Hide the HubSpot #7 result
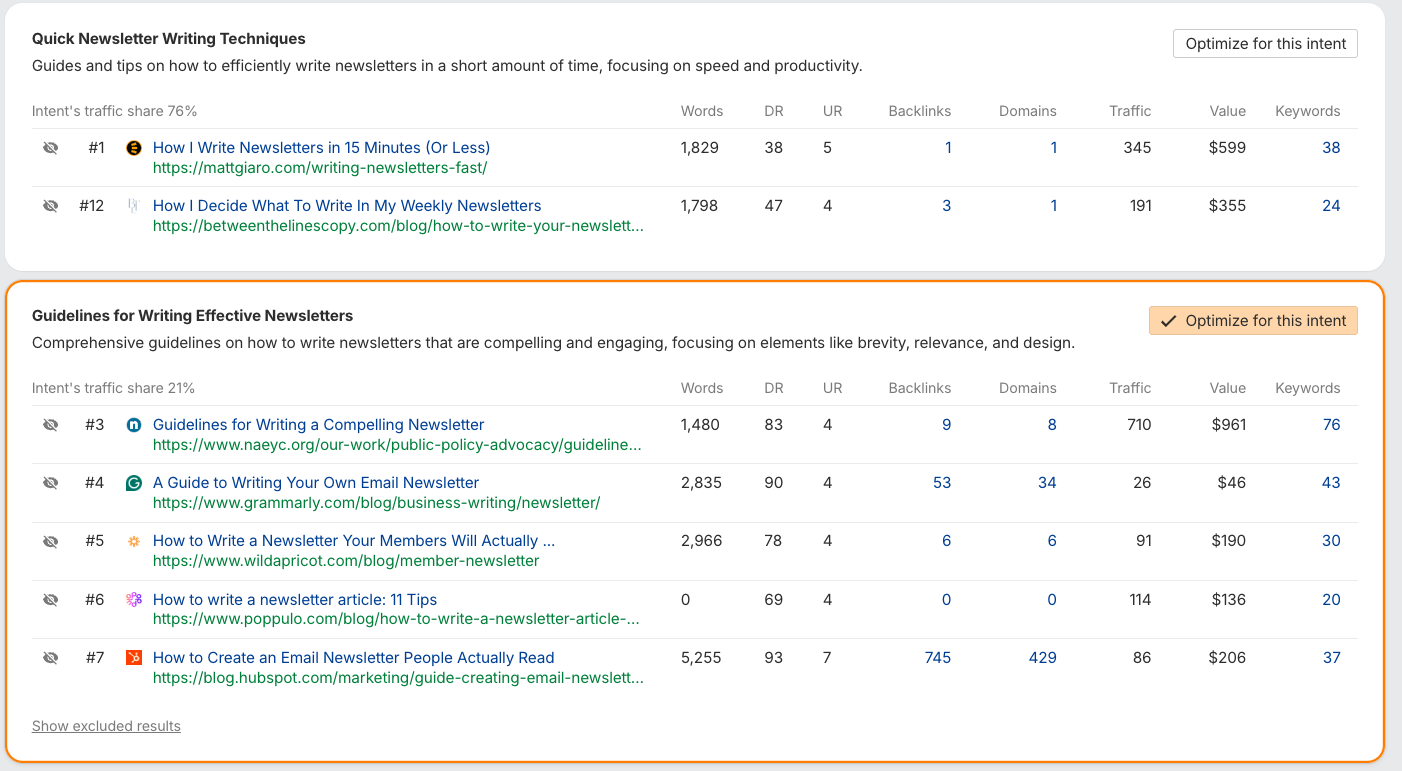1402x771 pixels. [x=50, y=657]
